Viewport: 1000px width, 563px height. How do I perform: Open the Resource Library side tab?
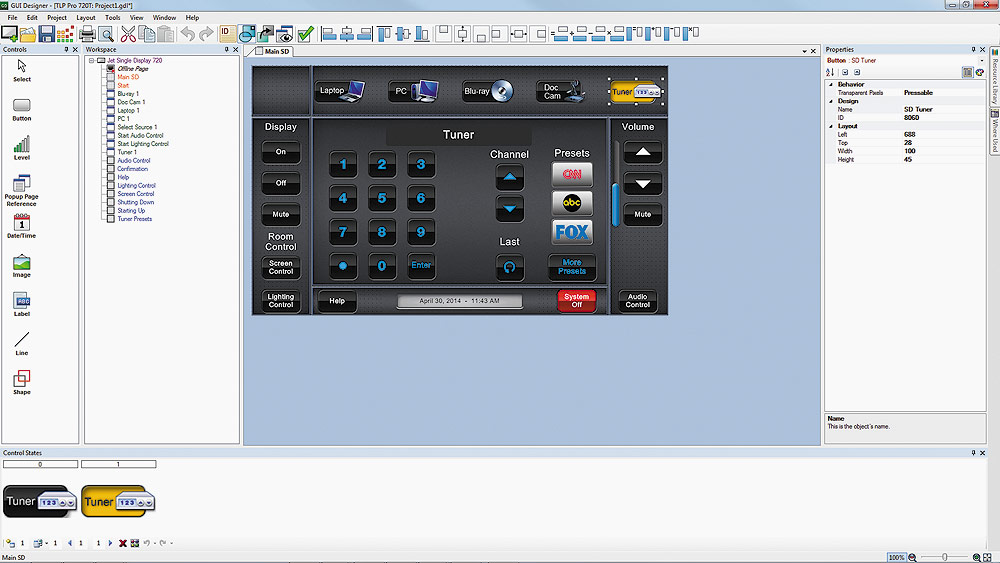994,77
